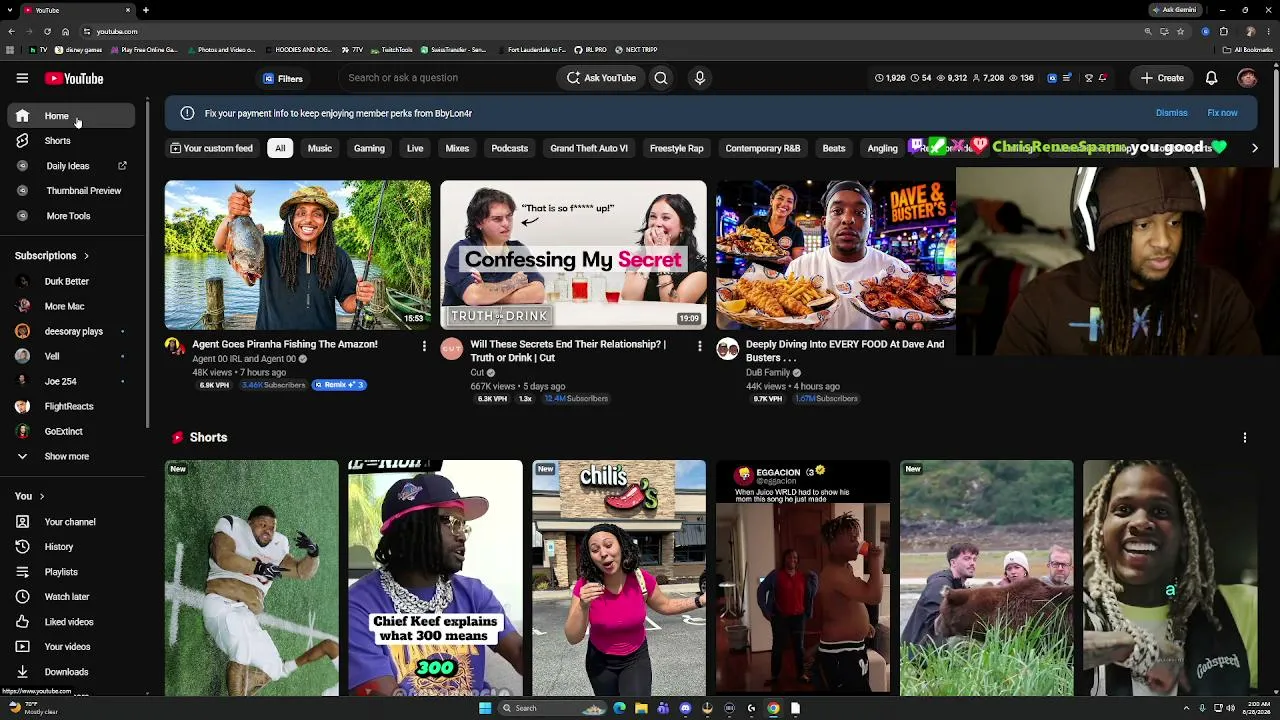Select the Gaming filter chip

pos(369,148)
